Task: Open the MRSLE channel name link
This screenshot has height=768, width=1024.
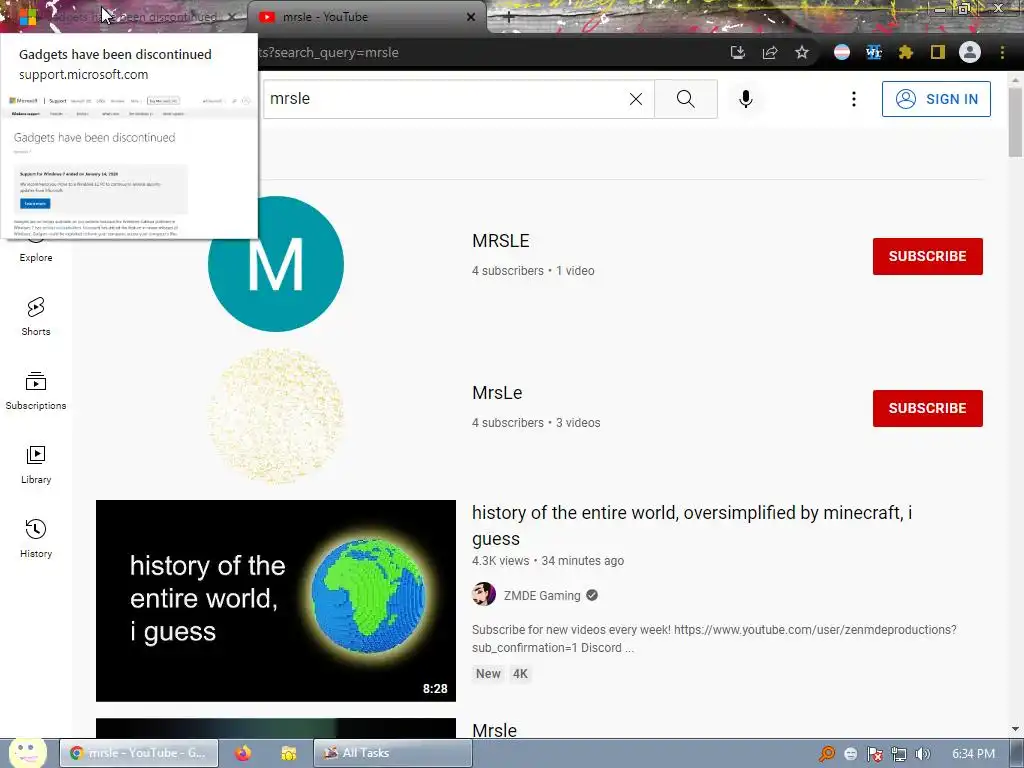Action: point(500,241)
